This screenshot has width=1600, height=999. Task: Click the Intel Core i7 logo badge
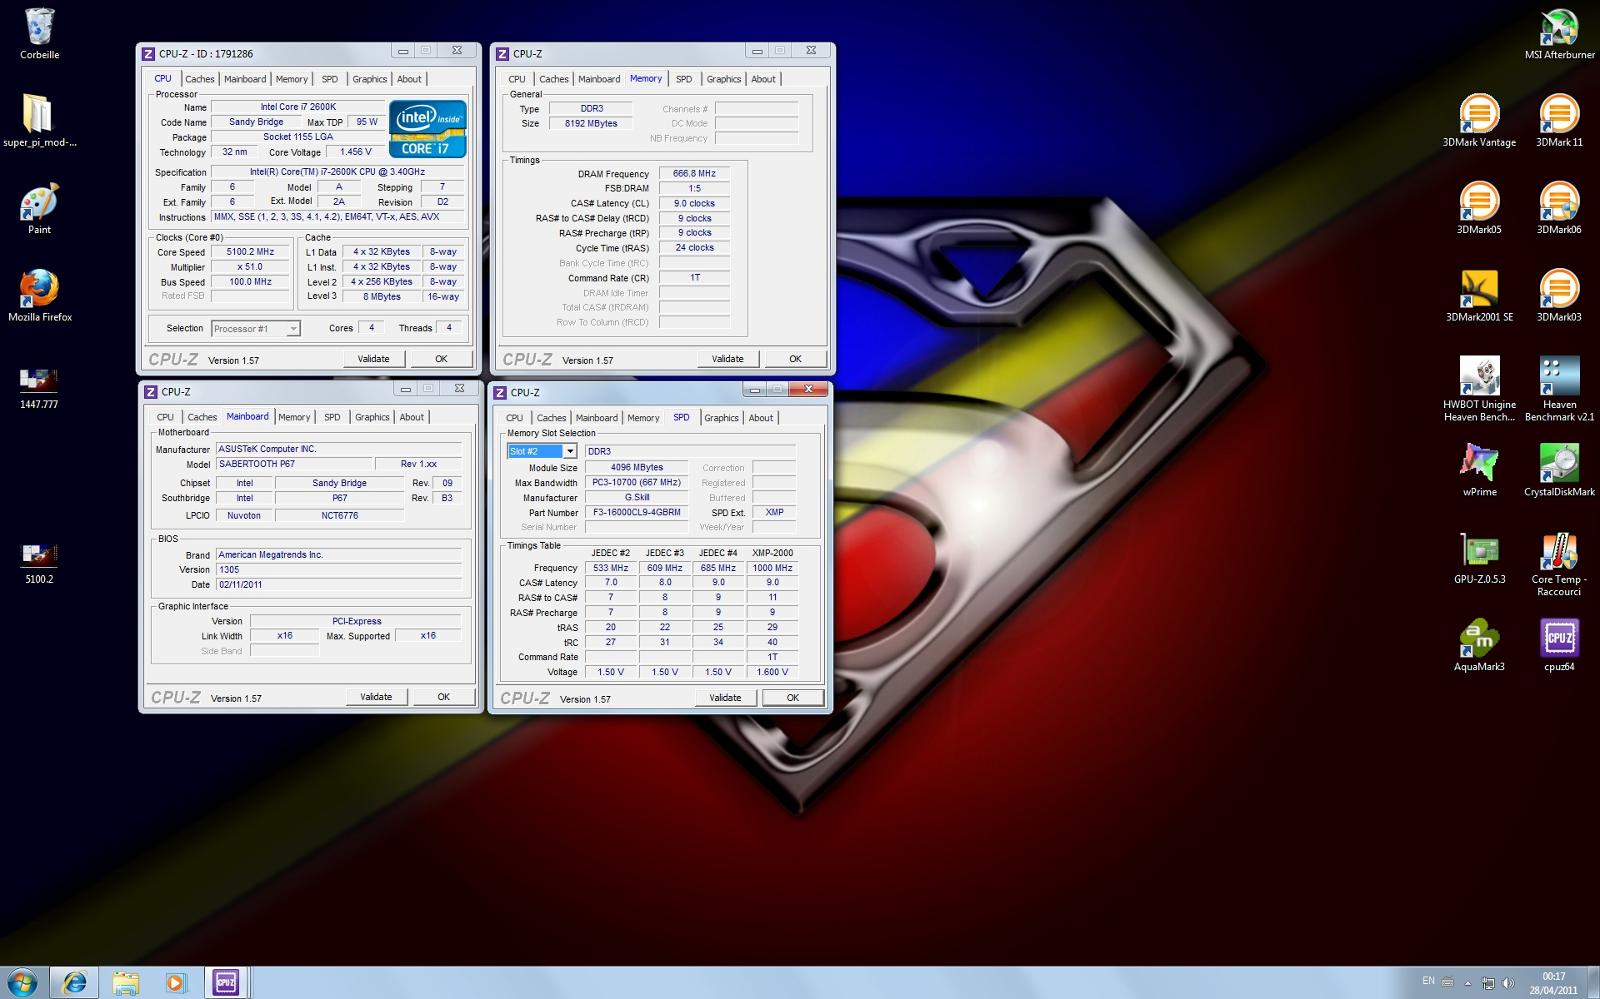[x=428, y=128]
